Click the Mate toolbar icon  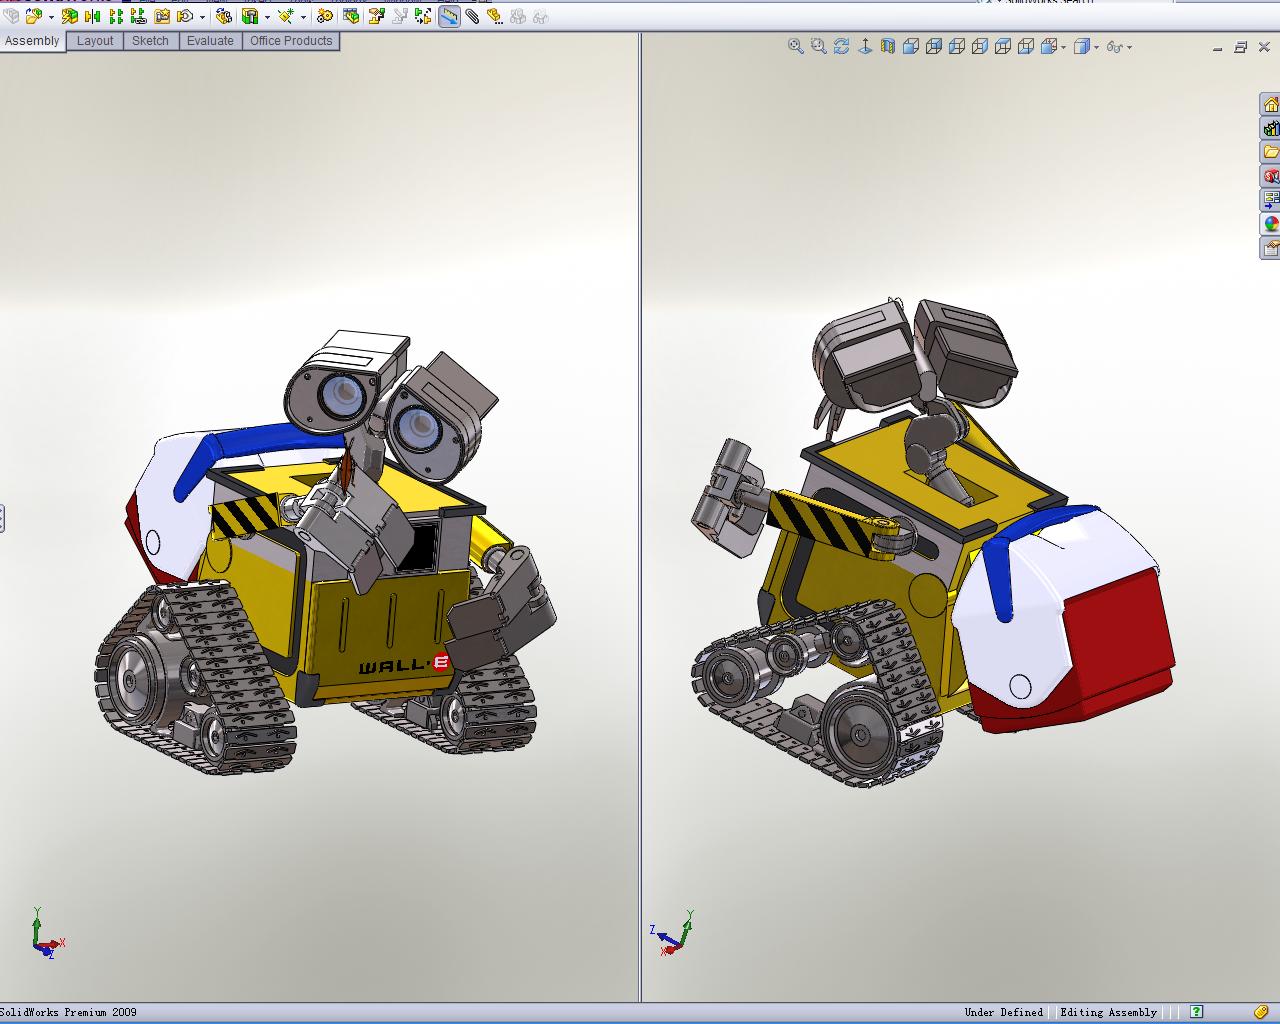(69, 16)
